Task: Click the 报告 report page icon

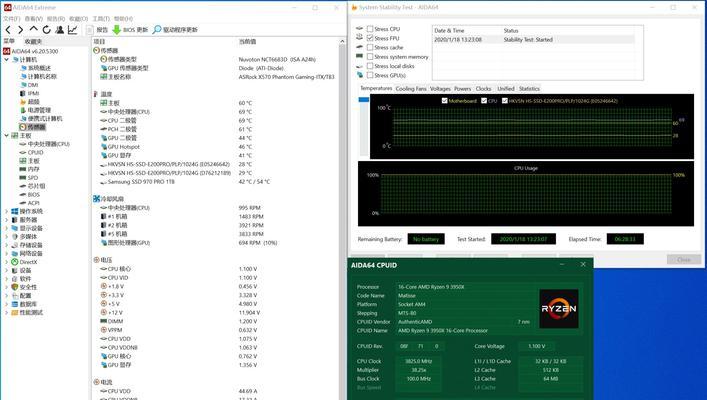Action: tap(90, 30)
